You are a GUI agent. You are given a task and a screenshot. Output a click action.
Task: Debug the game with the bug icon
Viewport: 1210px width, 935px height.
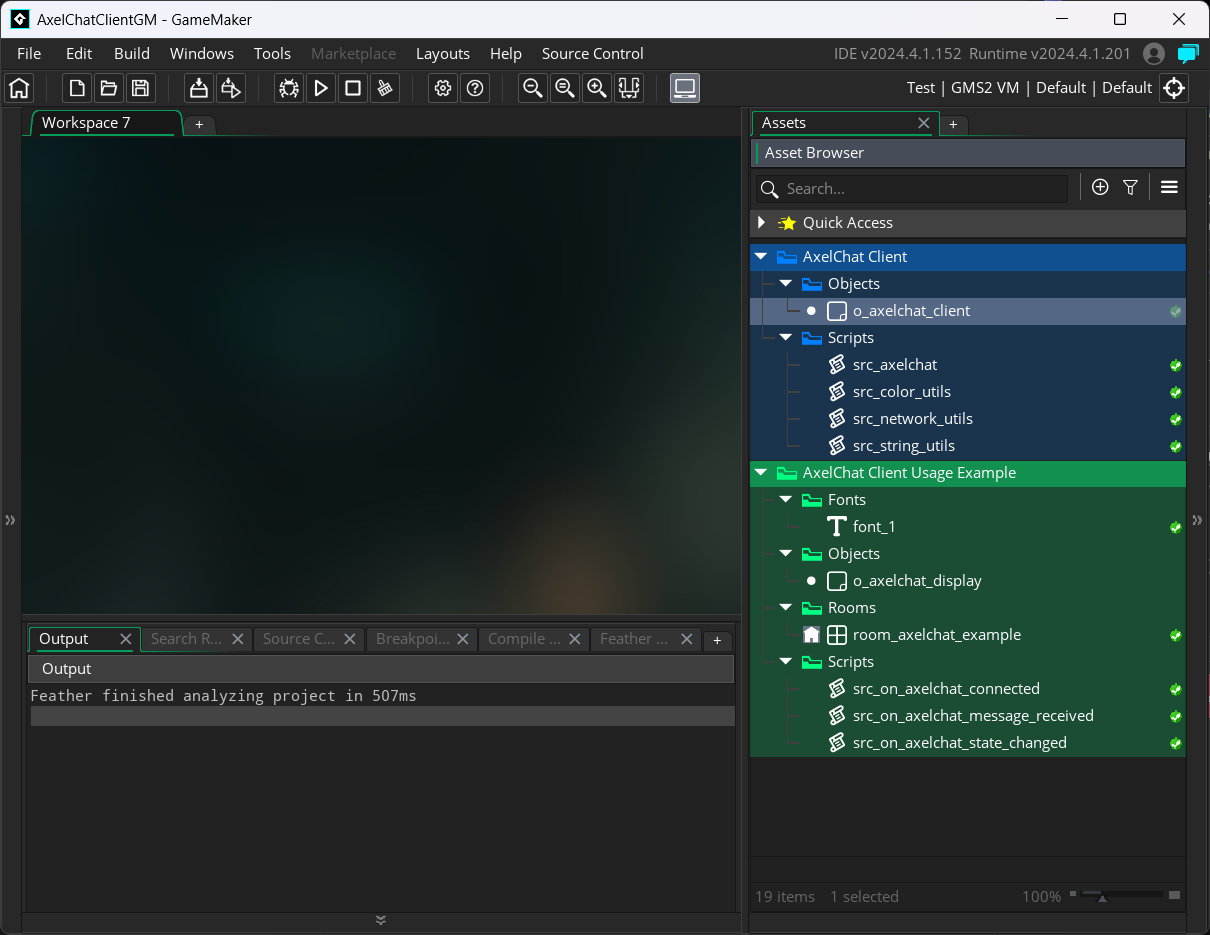click(289, 88)
